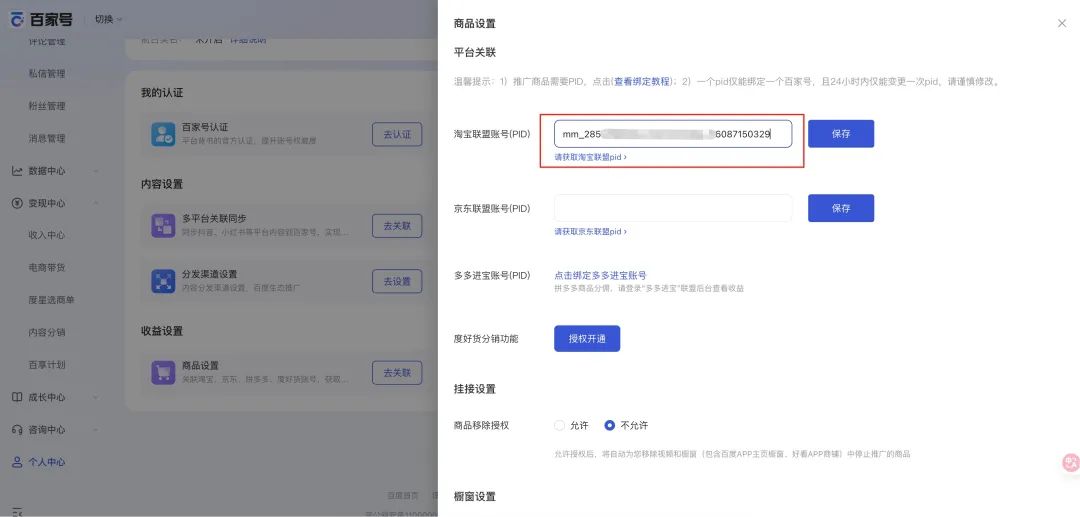This screenshot has width=1080, height=517.
Task: Click the 多平台关联同步 icon
Action: pyautogui.click(x=163, y=226)
